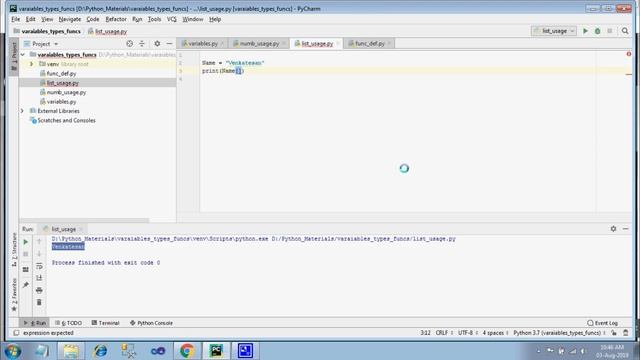Open Project panel settings gear

[157, 44]
